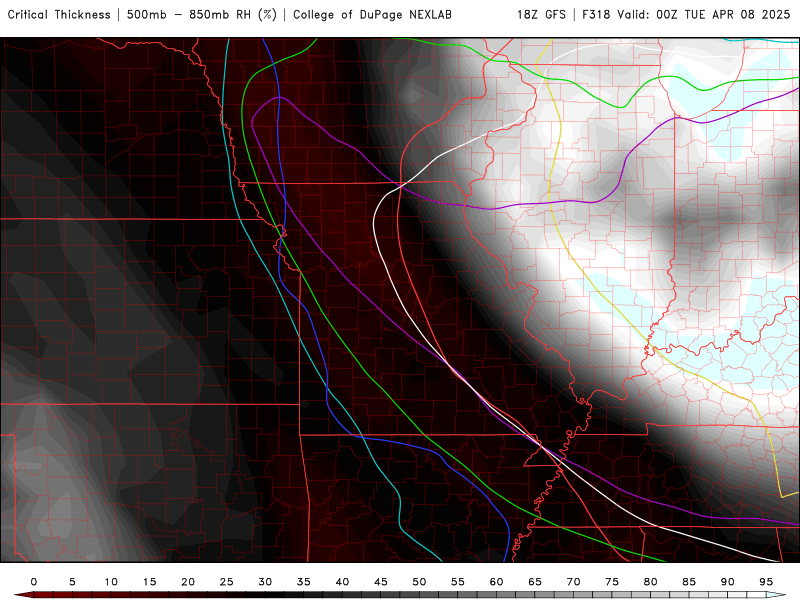
Task: Select the "15" label on the RH scale
Action: [149, 582]
